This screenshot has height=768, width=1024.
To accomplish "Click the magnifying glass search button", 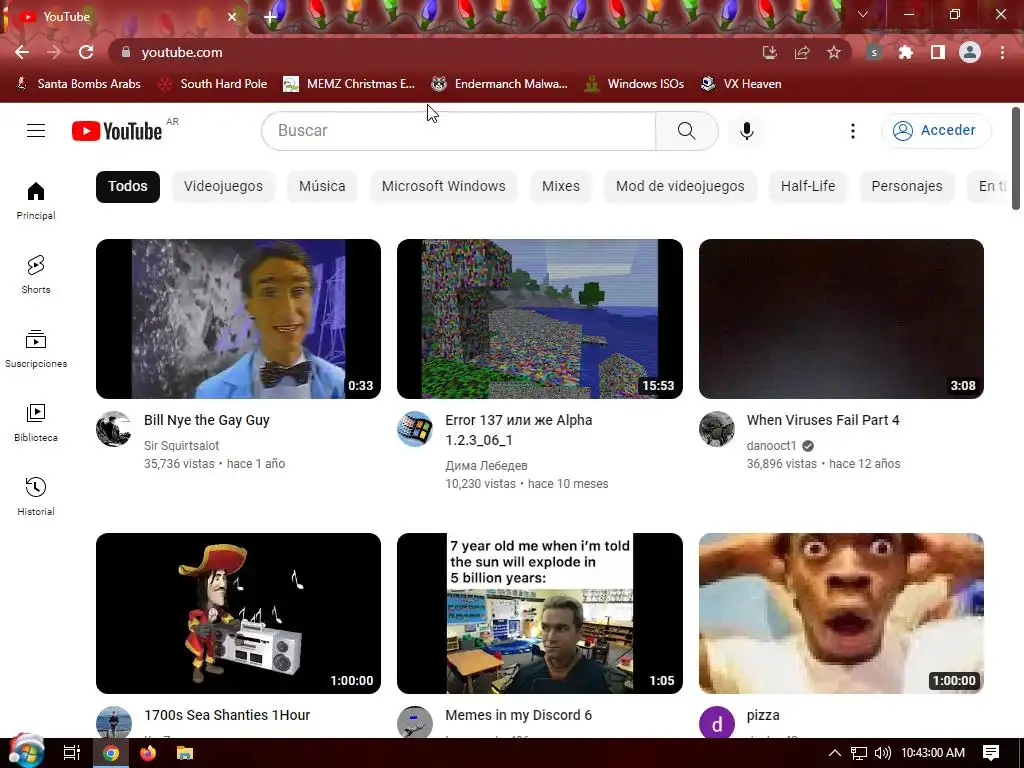I will (687, 131).
